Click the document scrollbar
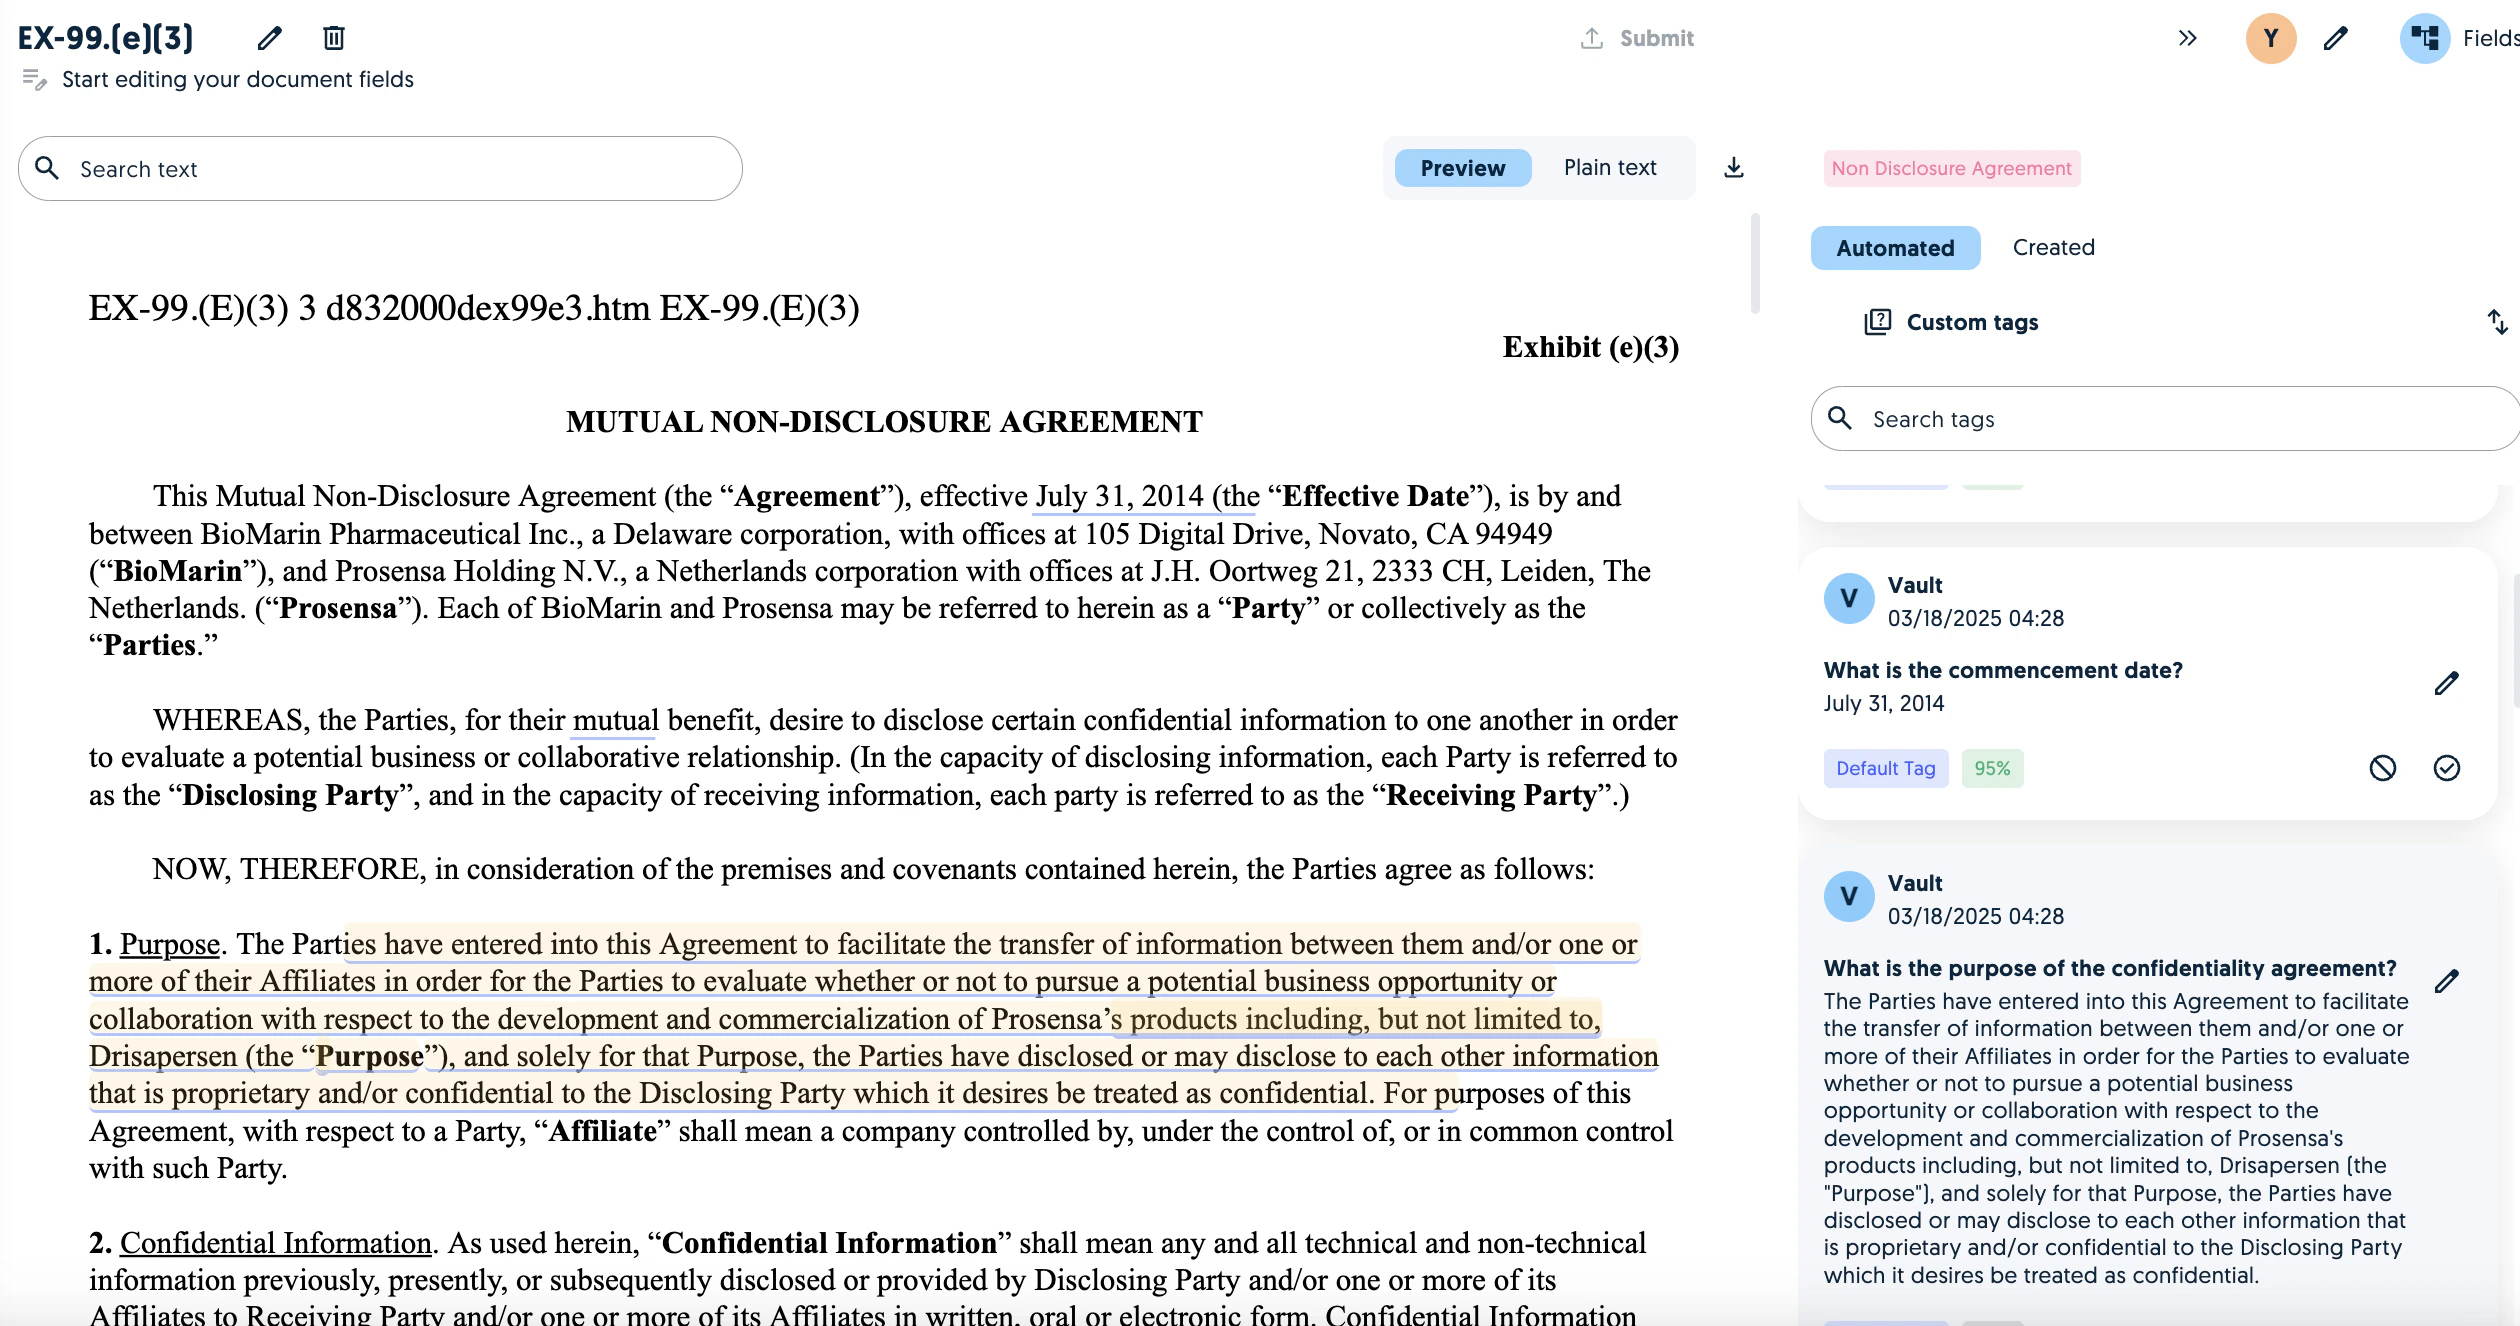The image size is (2520, 1326). click(x=1755, y=263)
